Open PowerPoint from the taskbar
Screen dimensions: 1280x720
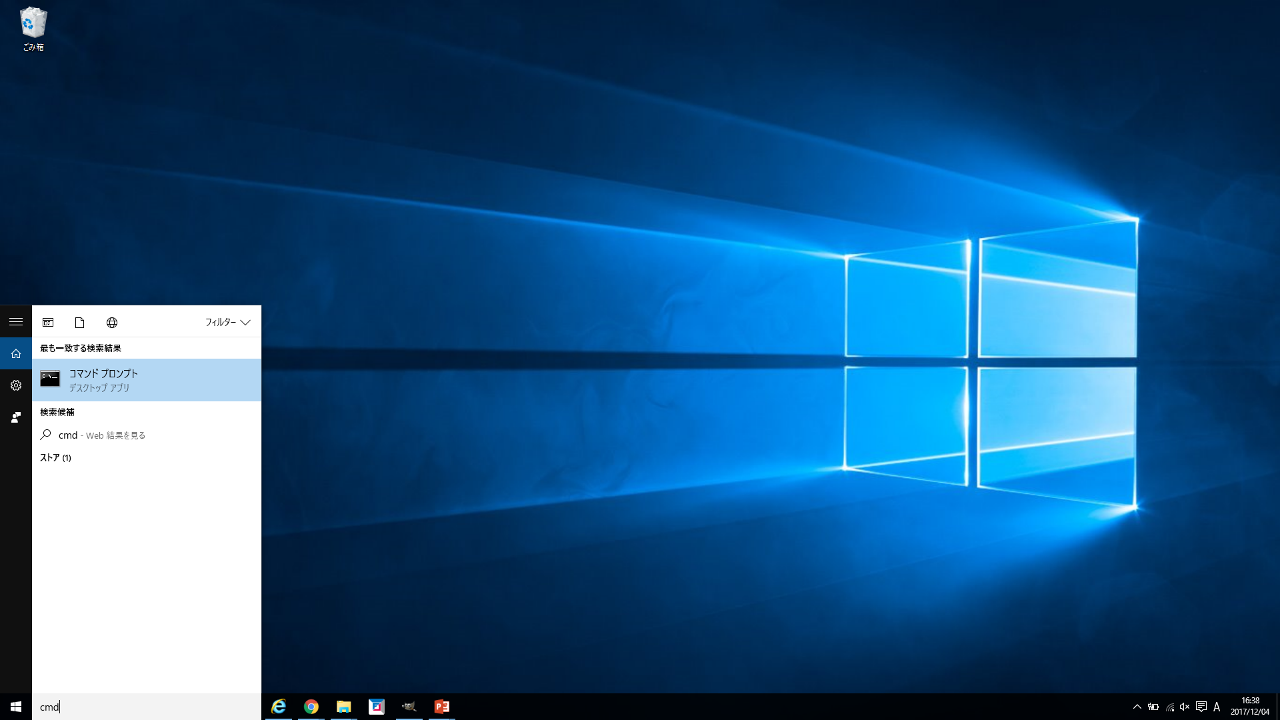tap(442, 707)
